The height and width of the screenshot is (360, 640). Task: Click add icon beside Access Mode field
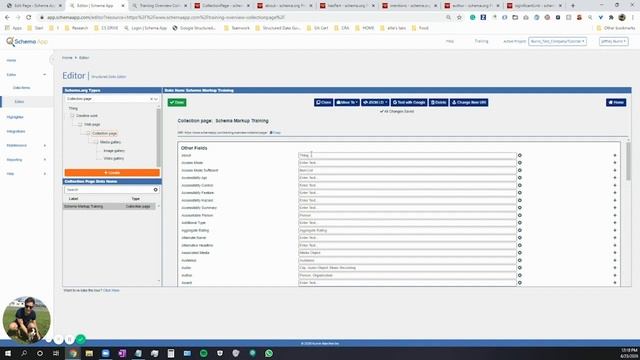coord(520,163)
